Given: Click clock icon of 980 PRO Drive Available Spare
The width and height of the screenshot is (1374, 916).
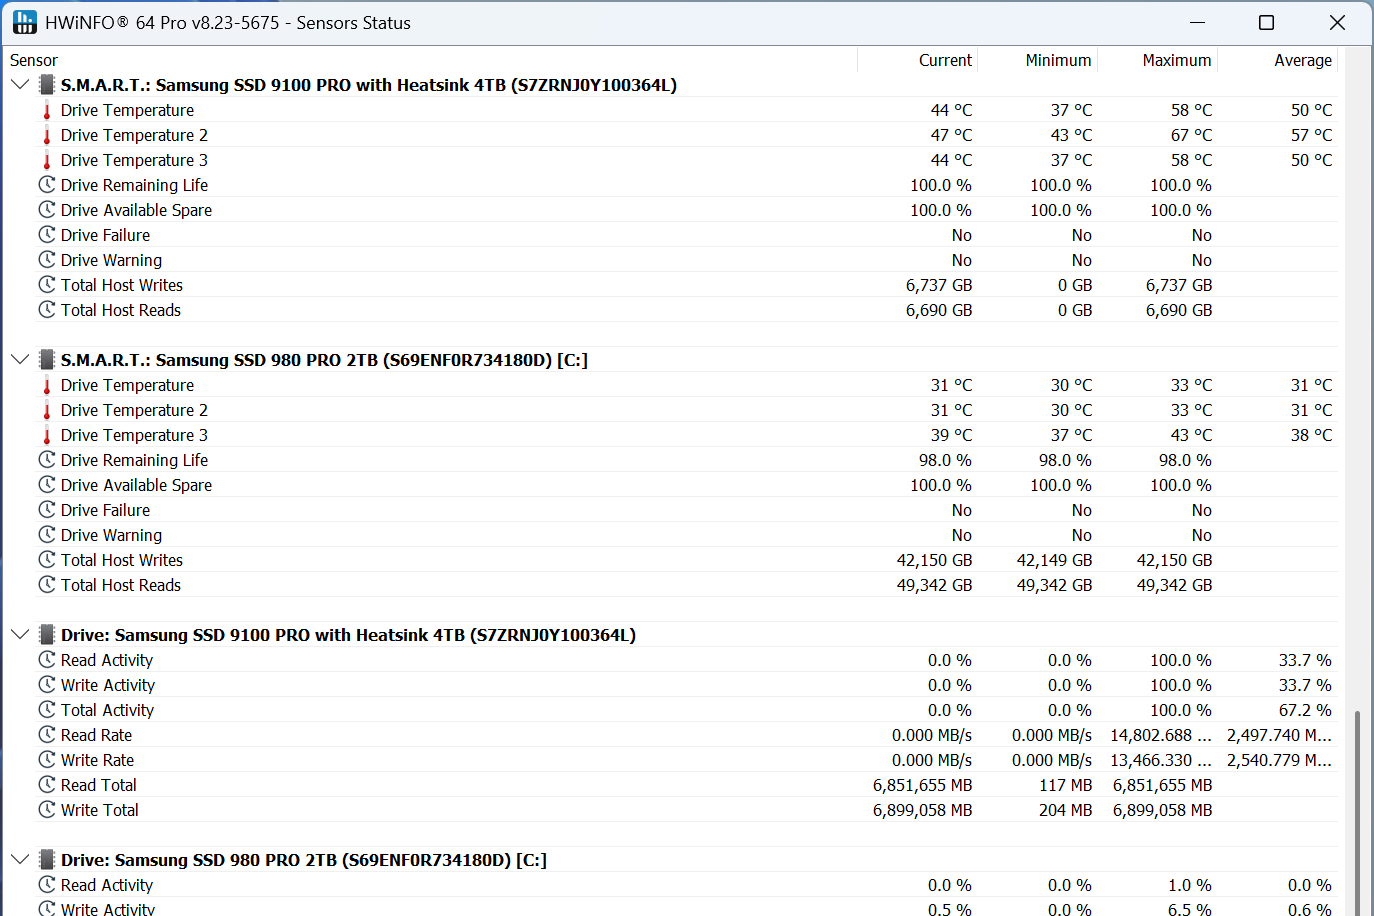Looking at the screenshot, I should pos(46,485).
